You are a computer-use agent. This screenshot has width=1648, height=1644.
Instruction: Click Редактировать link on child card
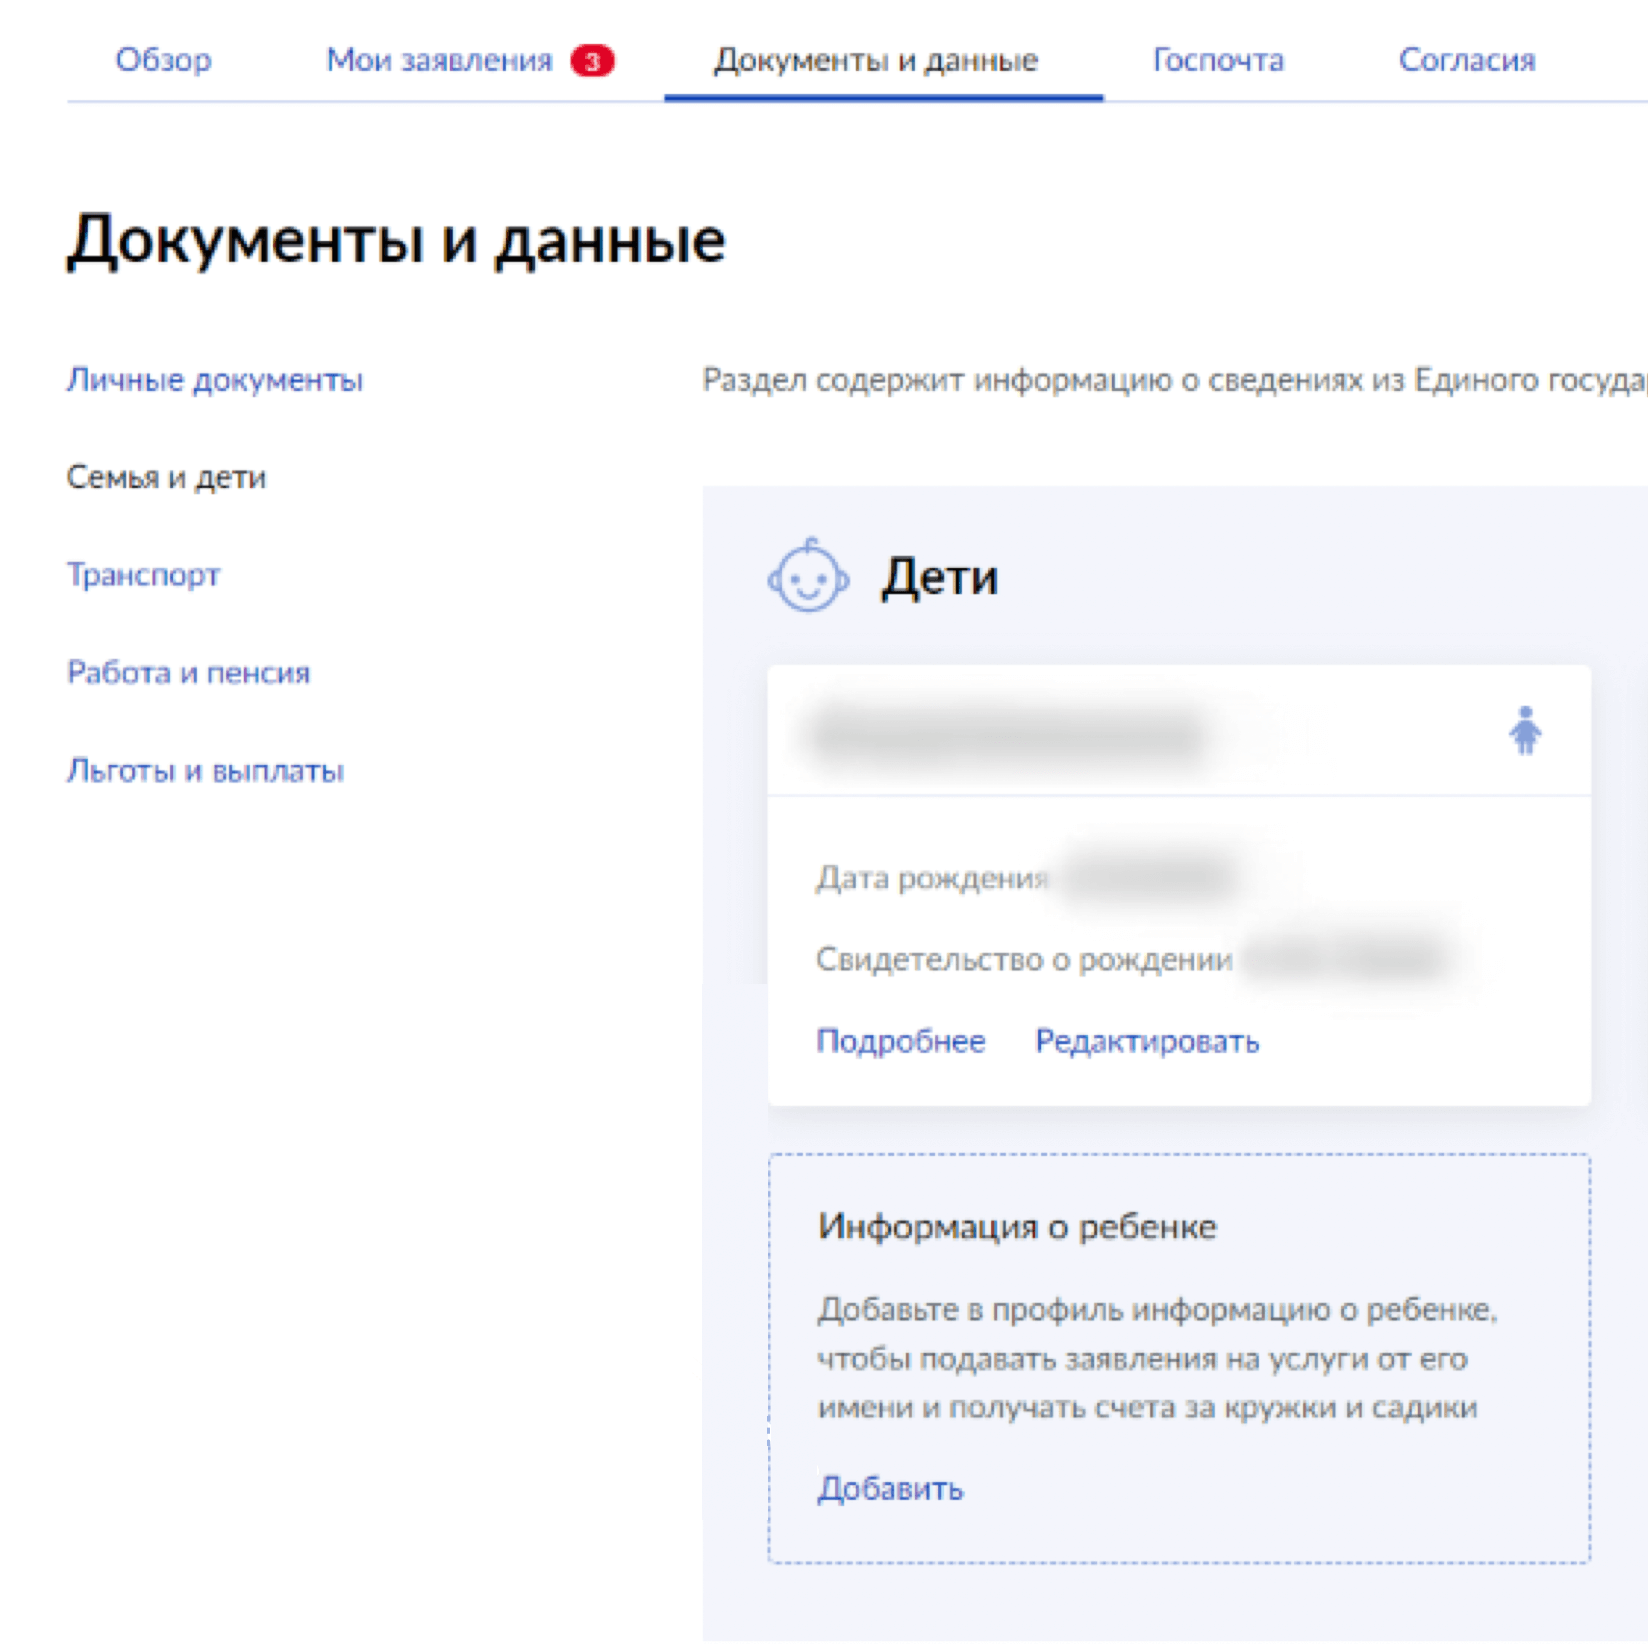point(1147,1041)
